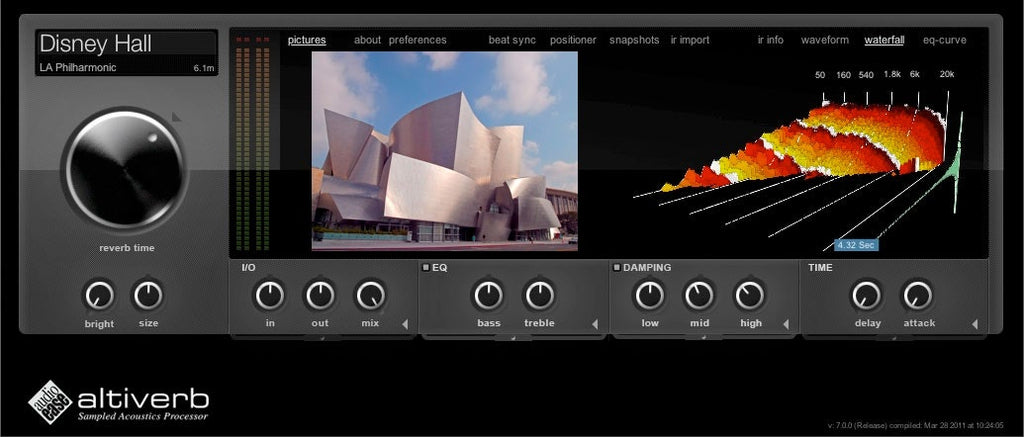
Task: Open the preferences tab
Action: coord(417,40)
